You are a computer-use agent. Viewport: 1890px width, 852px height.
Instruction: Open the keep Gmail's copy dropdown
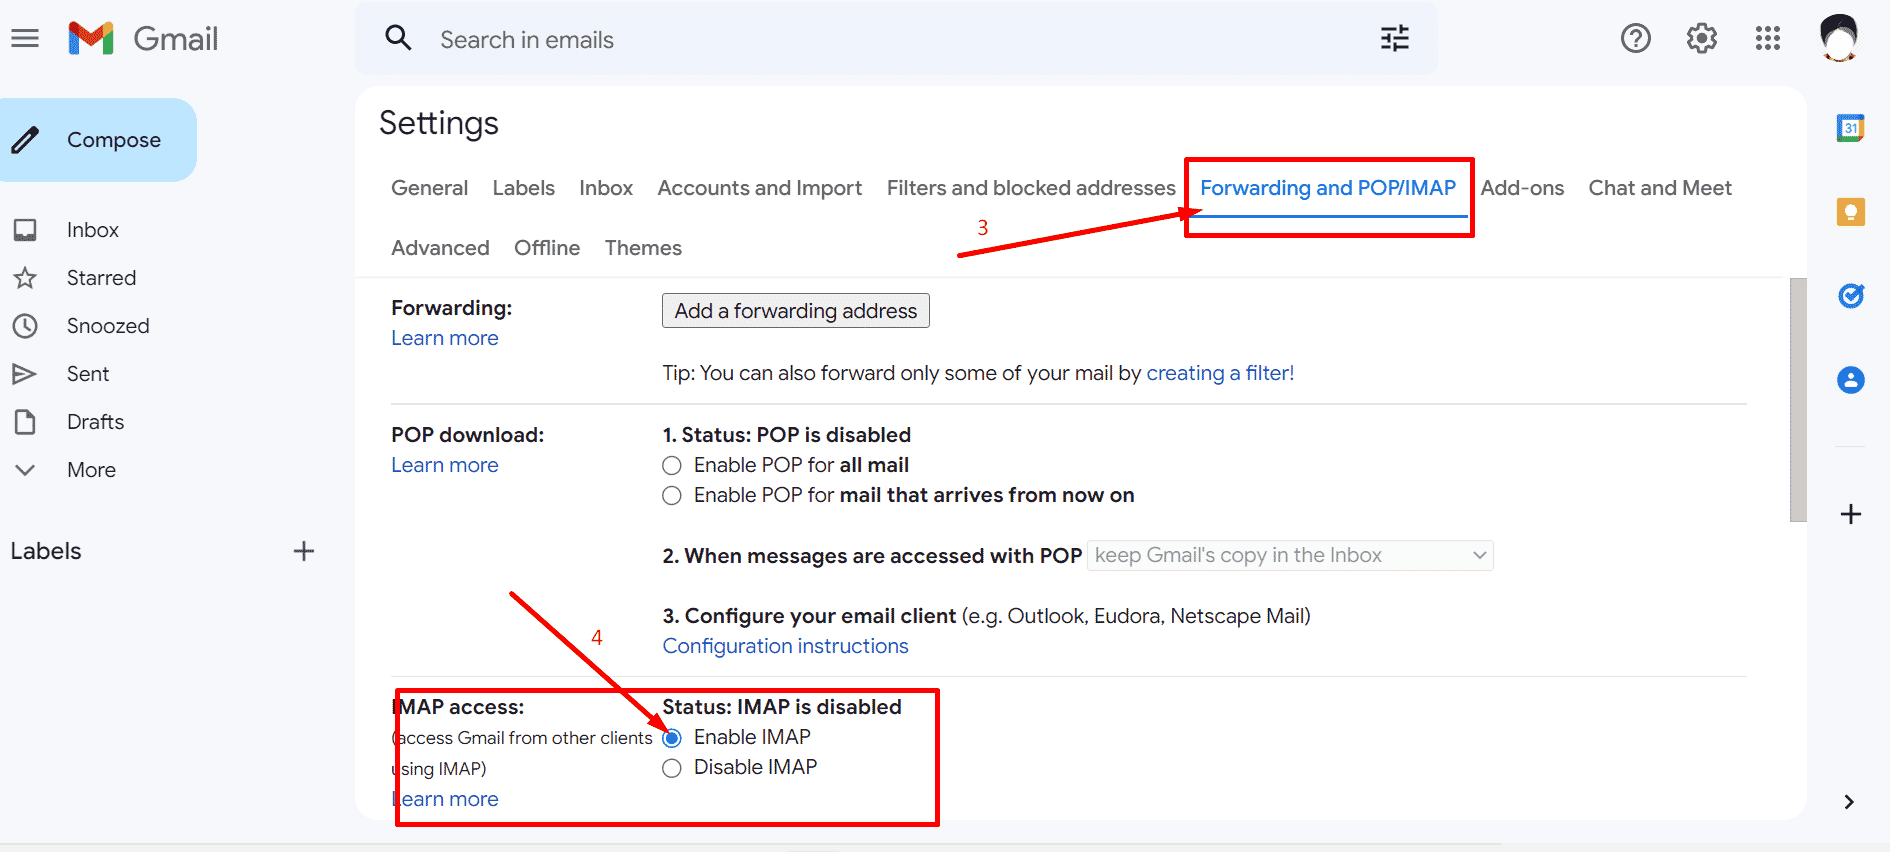pyautogui.click(x=1290, y=556)
